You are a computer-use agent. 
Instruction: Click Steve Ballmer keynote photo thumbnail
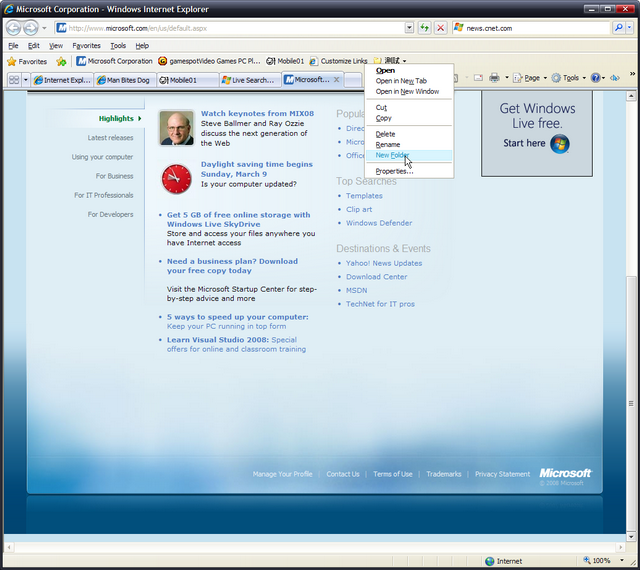(177, 128)
